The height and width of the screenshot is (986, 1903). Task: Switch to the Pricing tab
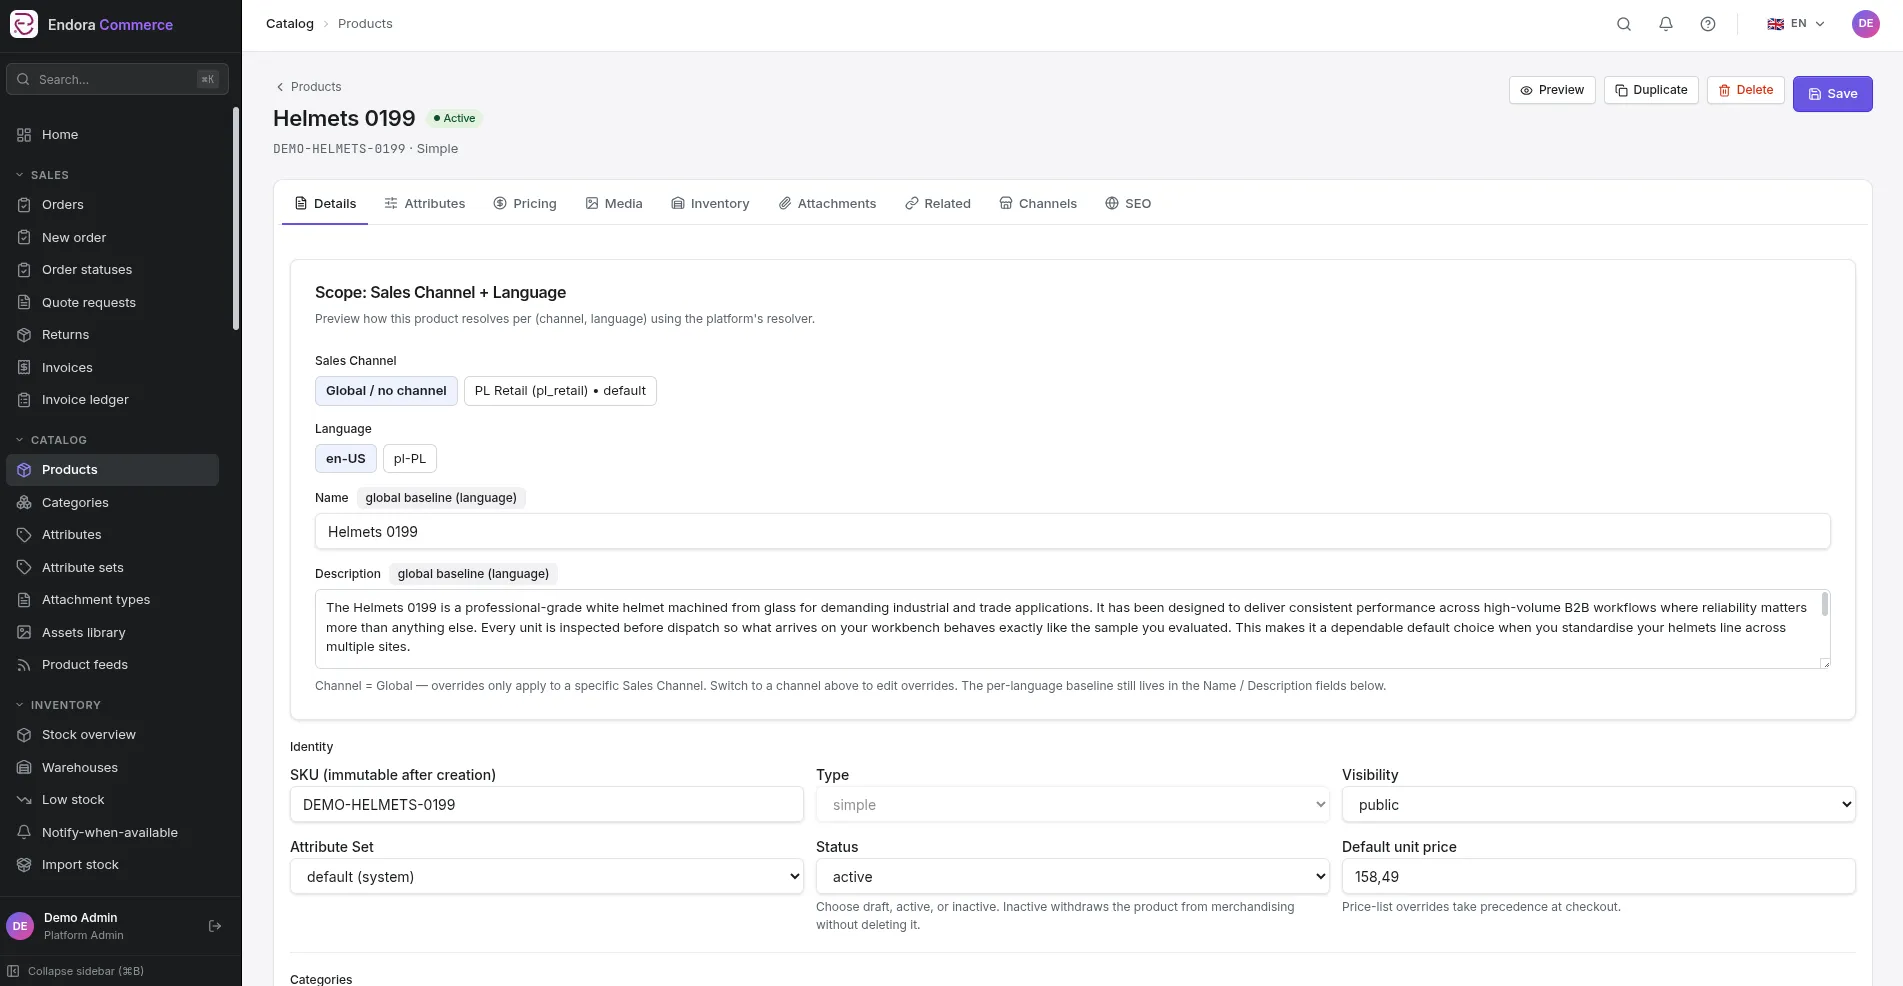point(525,204)
